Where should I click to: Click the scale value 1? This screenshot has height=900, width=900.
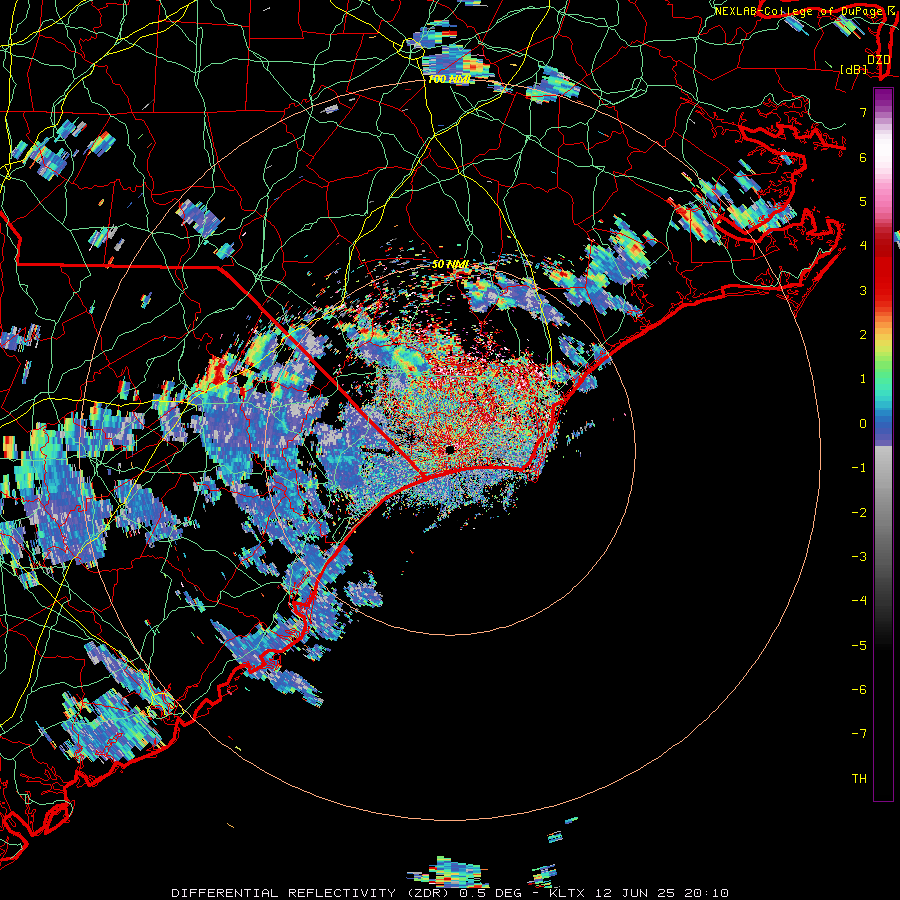coord(863,379)
